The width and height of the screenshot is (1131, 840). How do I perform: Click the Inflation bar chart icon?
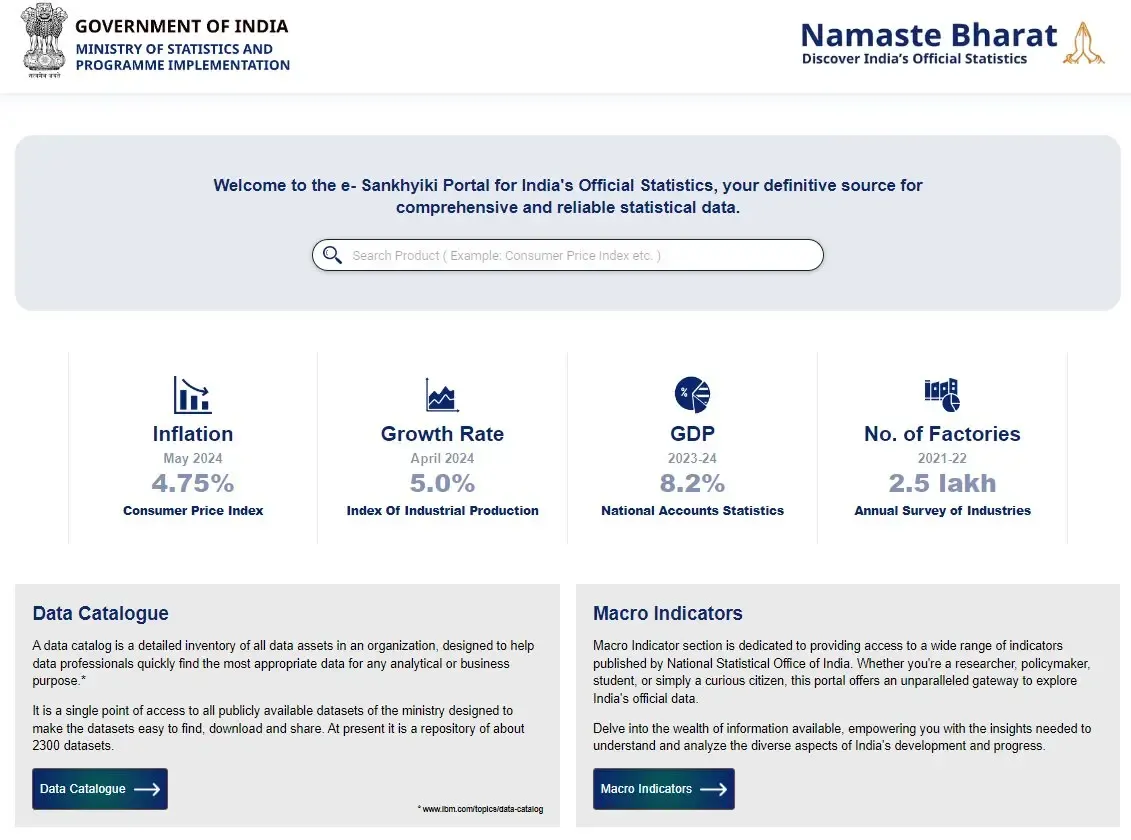[x=192, y=395]
